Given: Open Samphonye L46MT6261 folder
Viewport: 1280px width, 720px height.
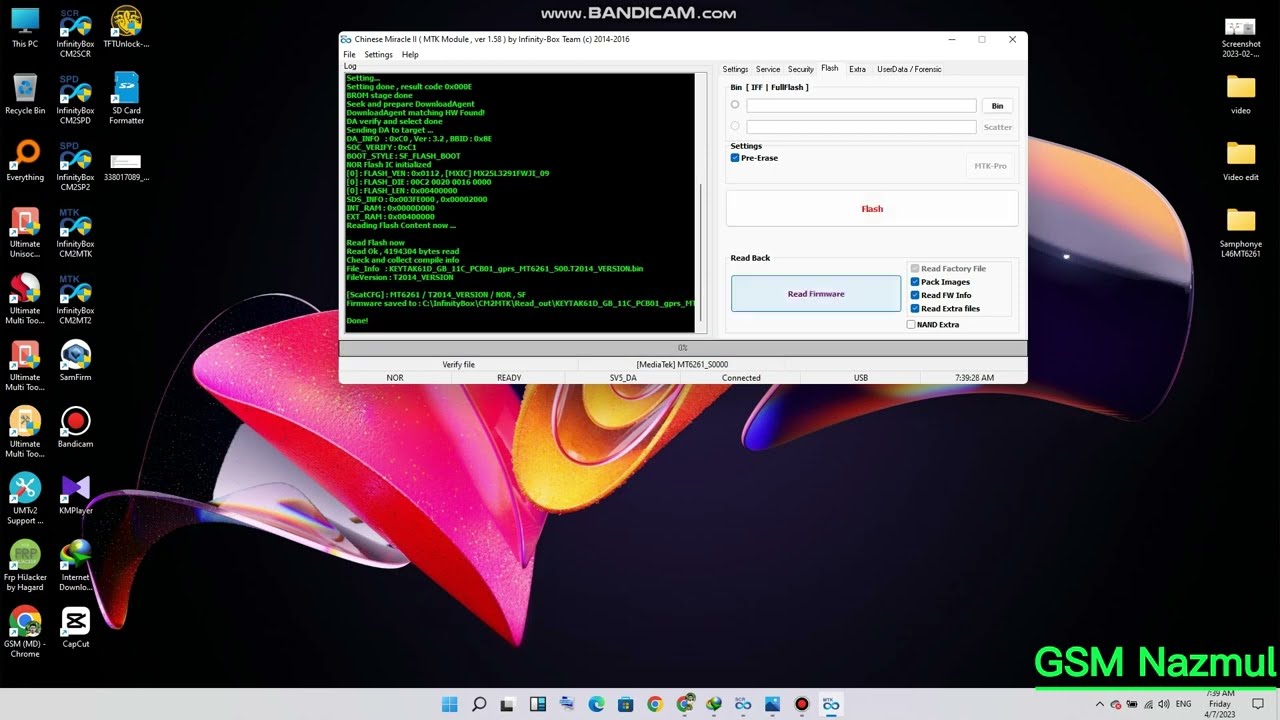Looking at the screenshot, I should coord(1240,233).
